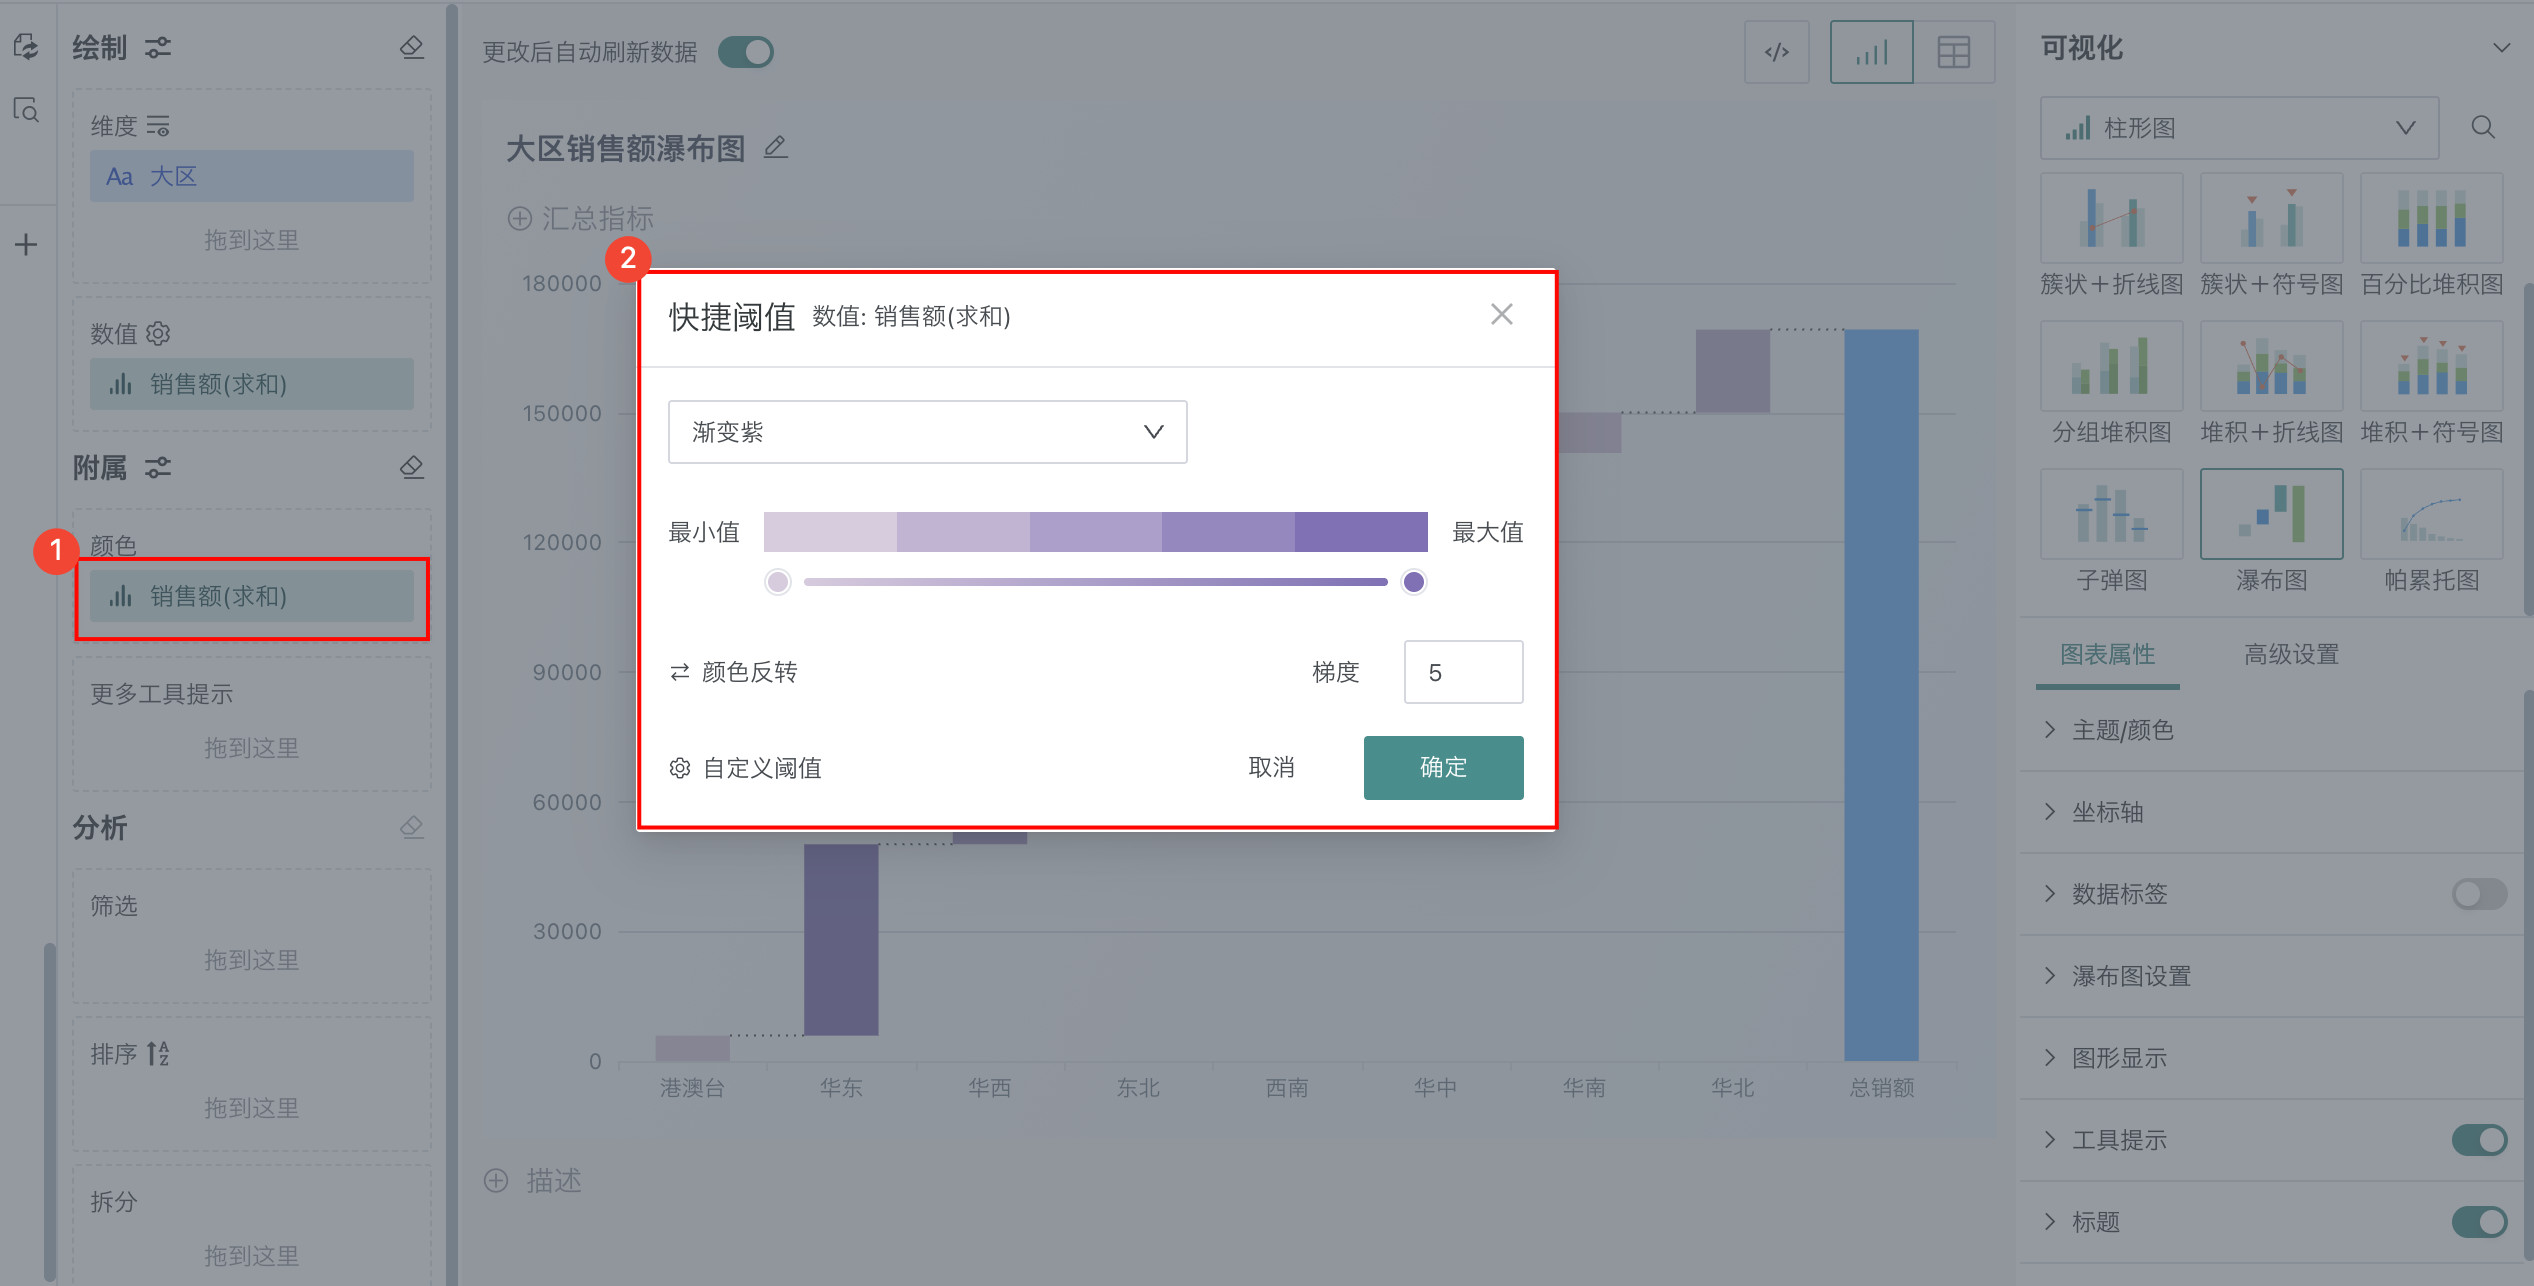
Task: Open the 数值 settings gear icon
Action: tap(158, 333)
